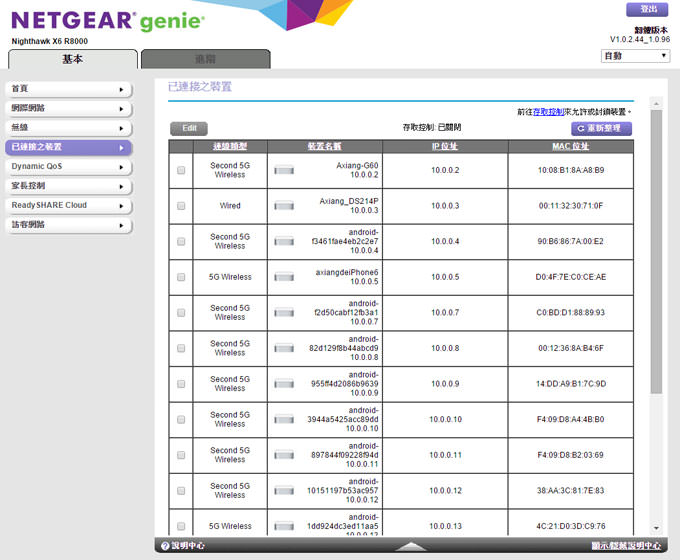
Task: Click the device icon in the 10.0.0.11 row
Action: 284,455
